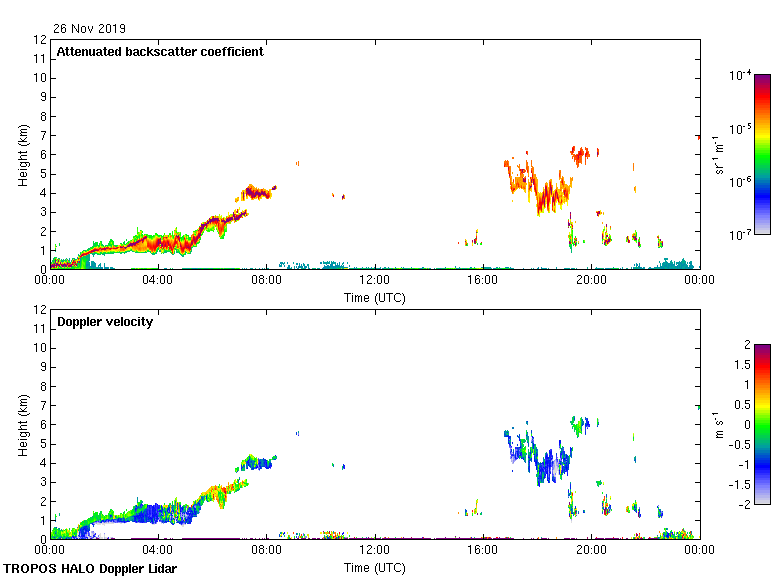Click the 16:00 tick label on Doppler plot
This screenshot has height=580, width=780.
pos(482,551)
